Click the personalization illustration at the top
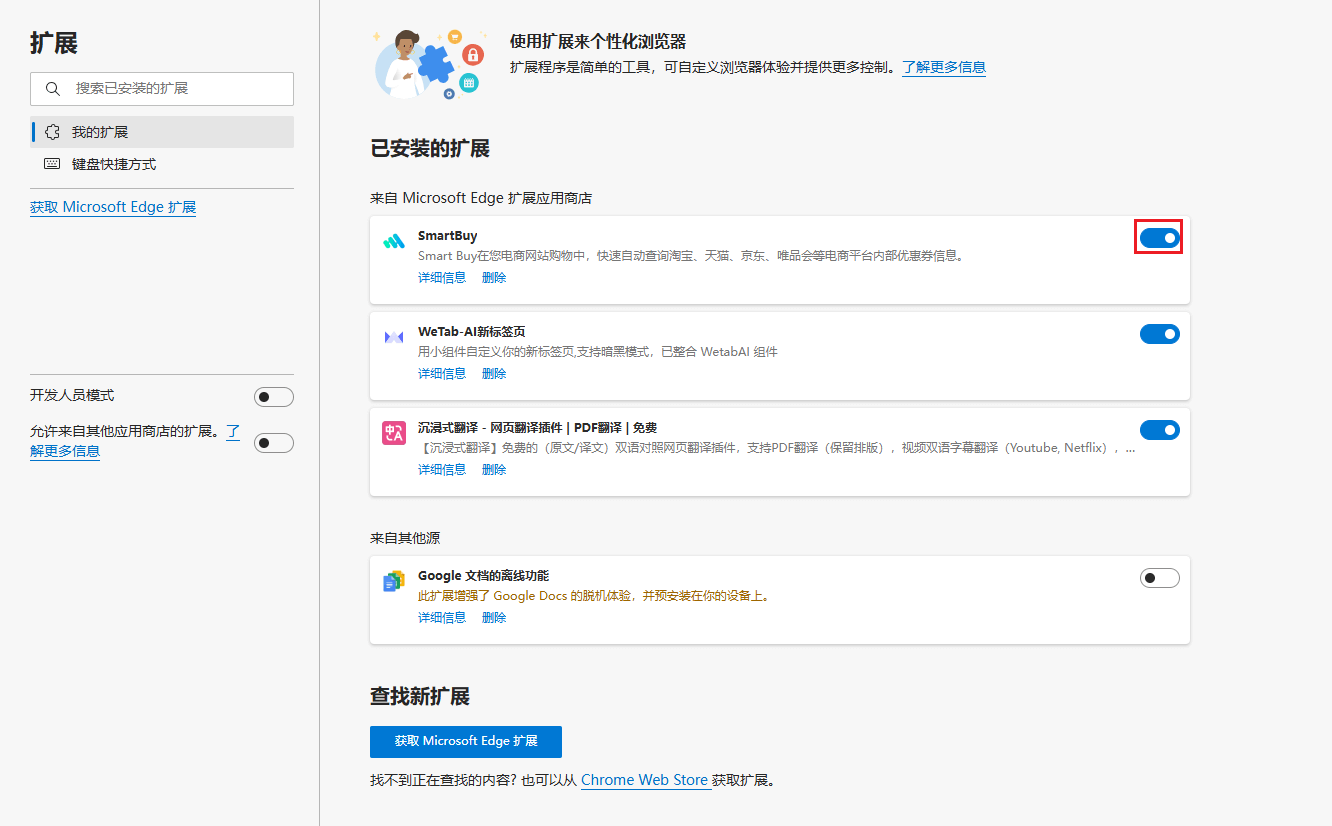This screenshot has height=826, width=1332. pyautogui.click(x=429, y=64)
